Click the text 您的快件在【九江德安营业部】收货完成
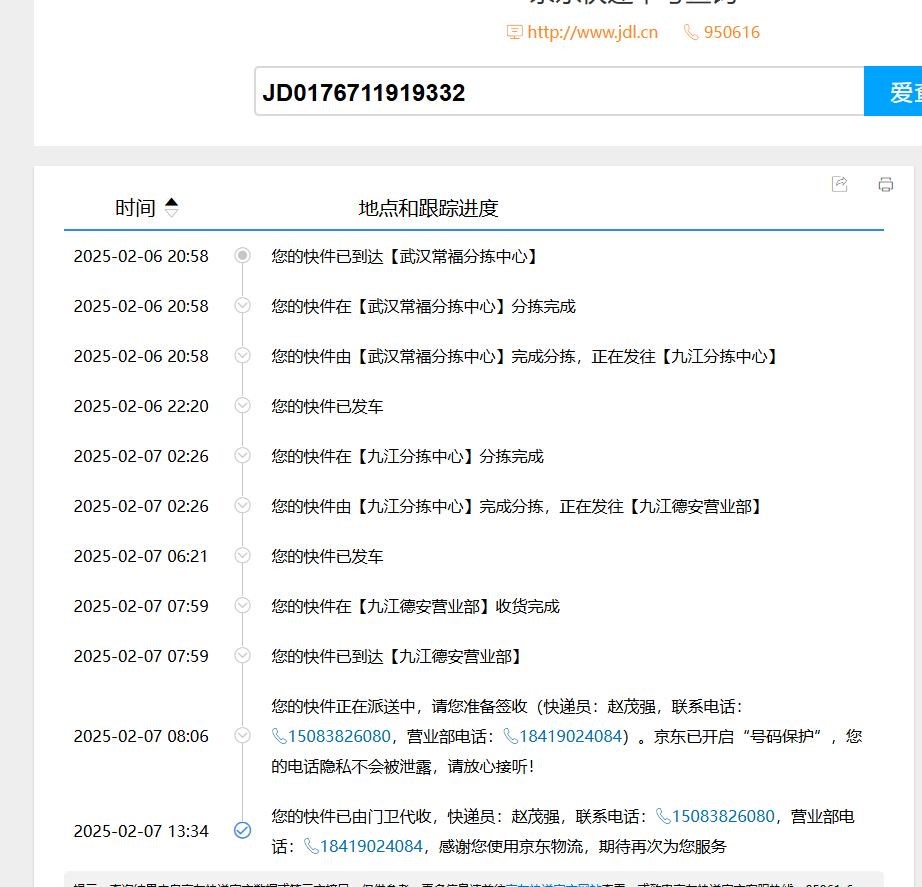The height and width of the screenshot is (887, 922). pos(416,606)
